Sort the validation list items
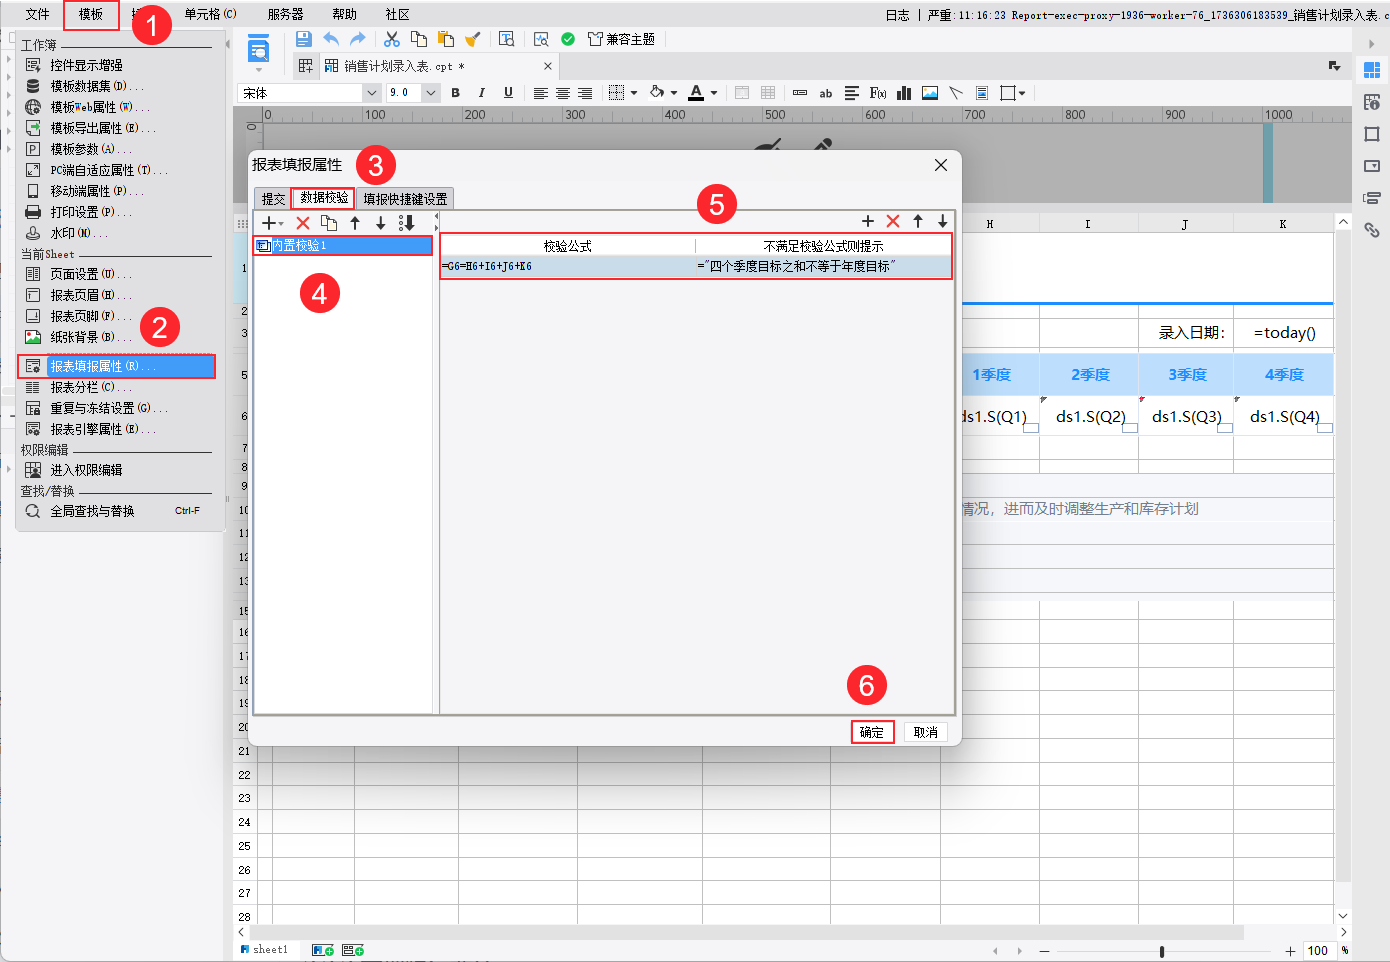This screenshot has width=1390, height=962. (406, 223)
